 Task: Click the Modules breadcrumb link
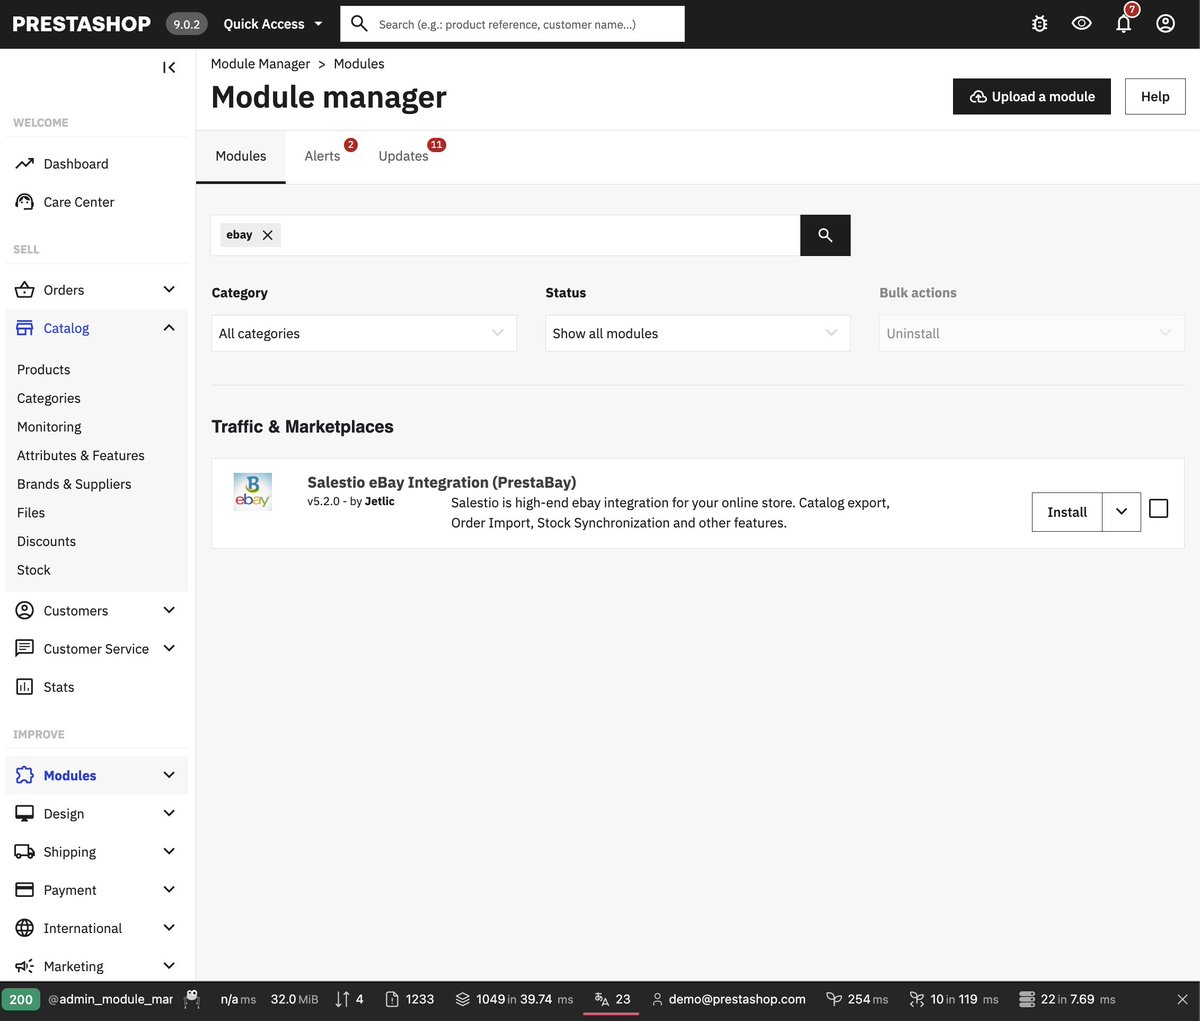pos(359,64)
